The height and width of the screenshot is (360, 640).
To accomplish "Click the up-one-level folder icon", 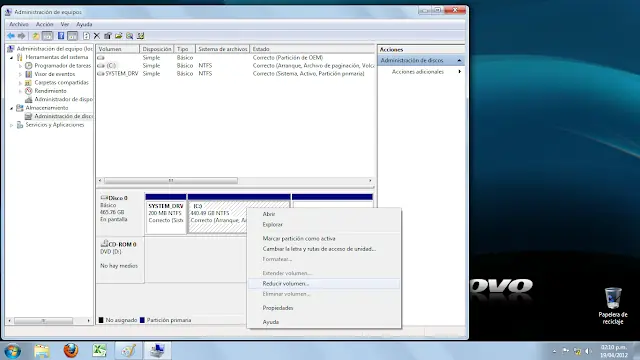I will pyautogui.click(x=36, y=36).
